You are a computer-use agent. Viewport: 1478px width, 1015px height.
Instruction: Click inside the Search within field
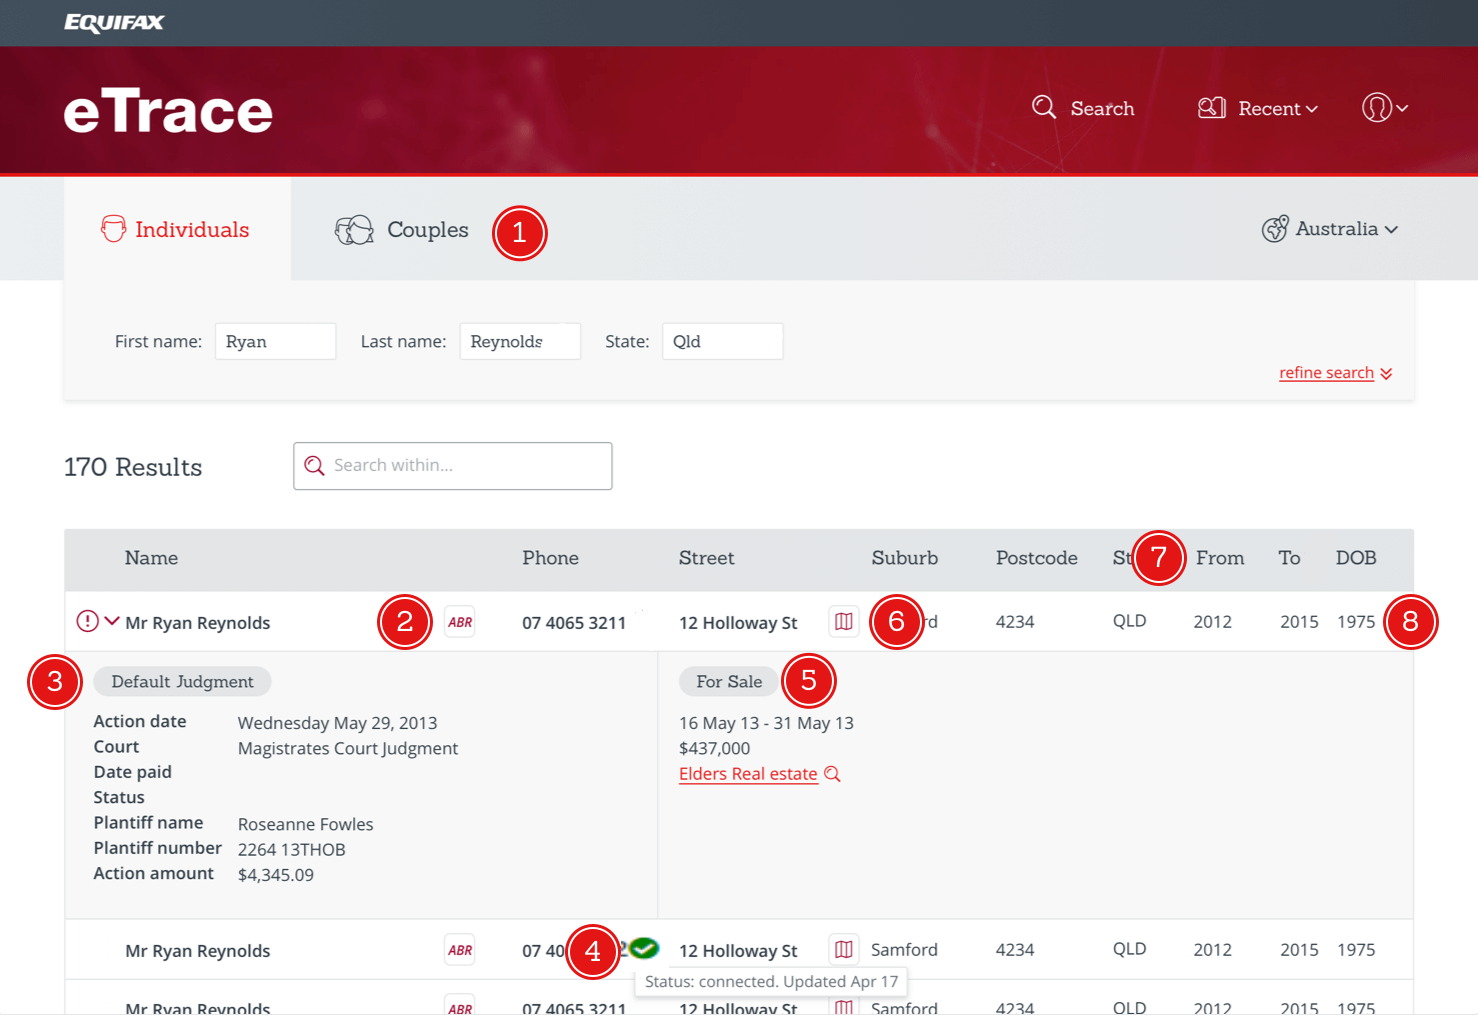450,465
